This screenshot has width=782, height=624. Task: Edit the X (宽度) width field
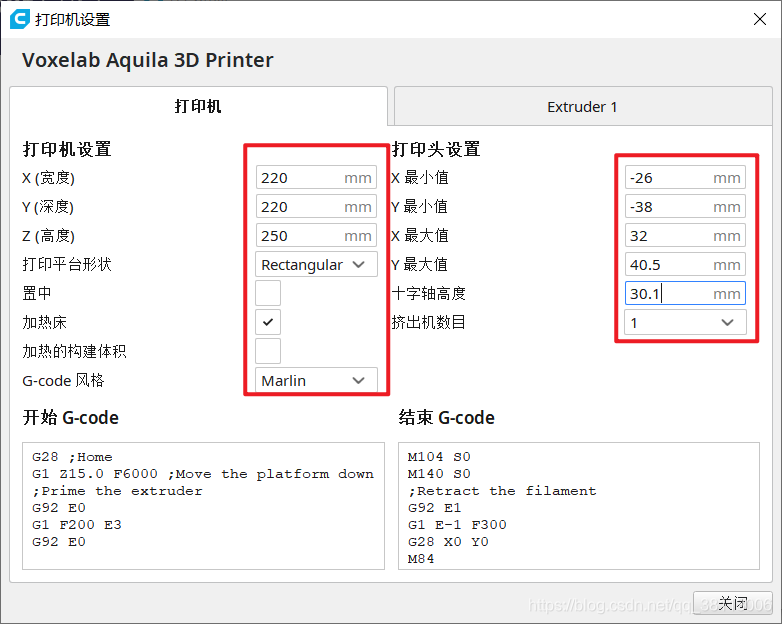point(316,178)
